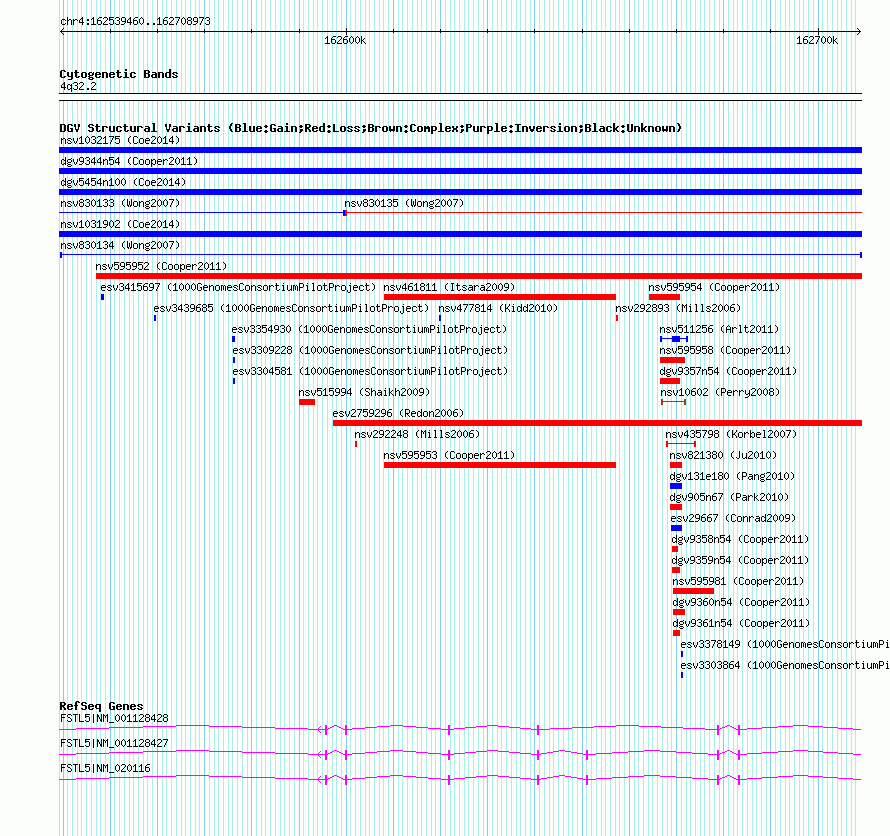Select nsv830133 (Wong2007) variant label
This screenshot has width=890, height=836.
pos(120,203)
